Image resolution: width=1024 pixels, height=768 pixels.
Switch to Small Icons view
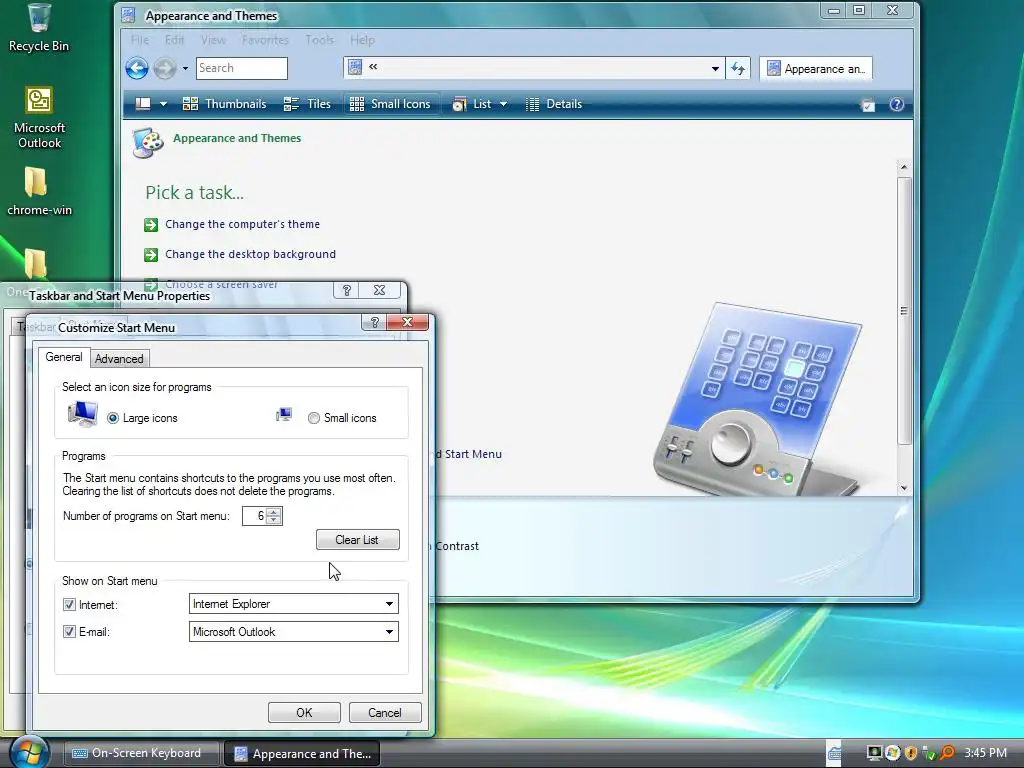[x=390, y=104]
